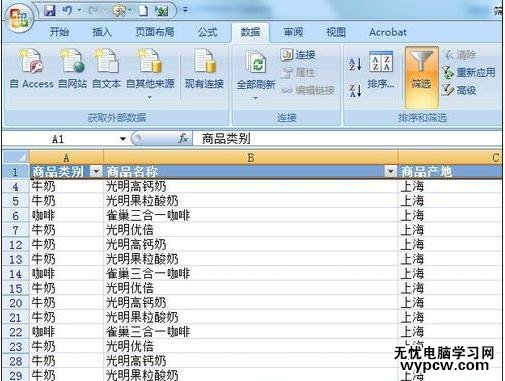Switch to the 审阅 tab
Image resolution: width=505 pixels, height=381 pixels.
[293, 32]
